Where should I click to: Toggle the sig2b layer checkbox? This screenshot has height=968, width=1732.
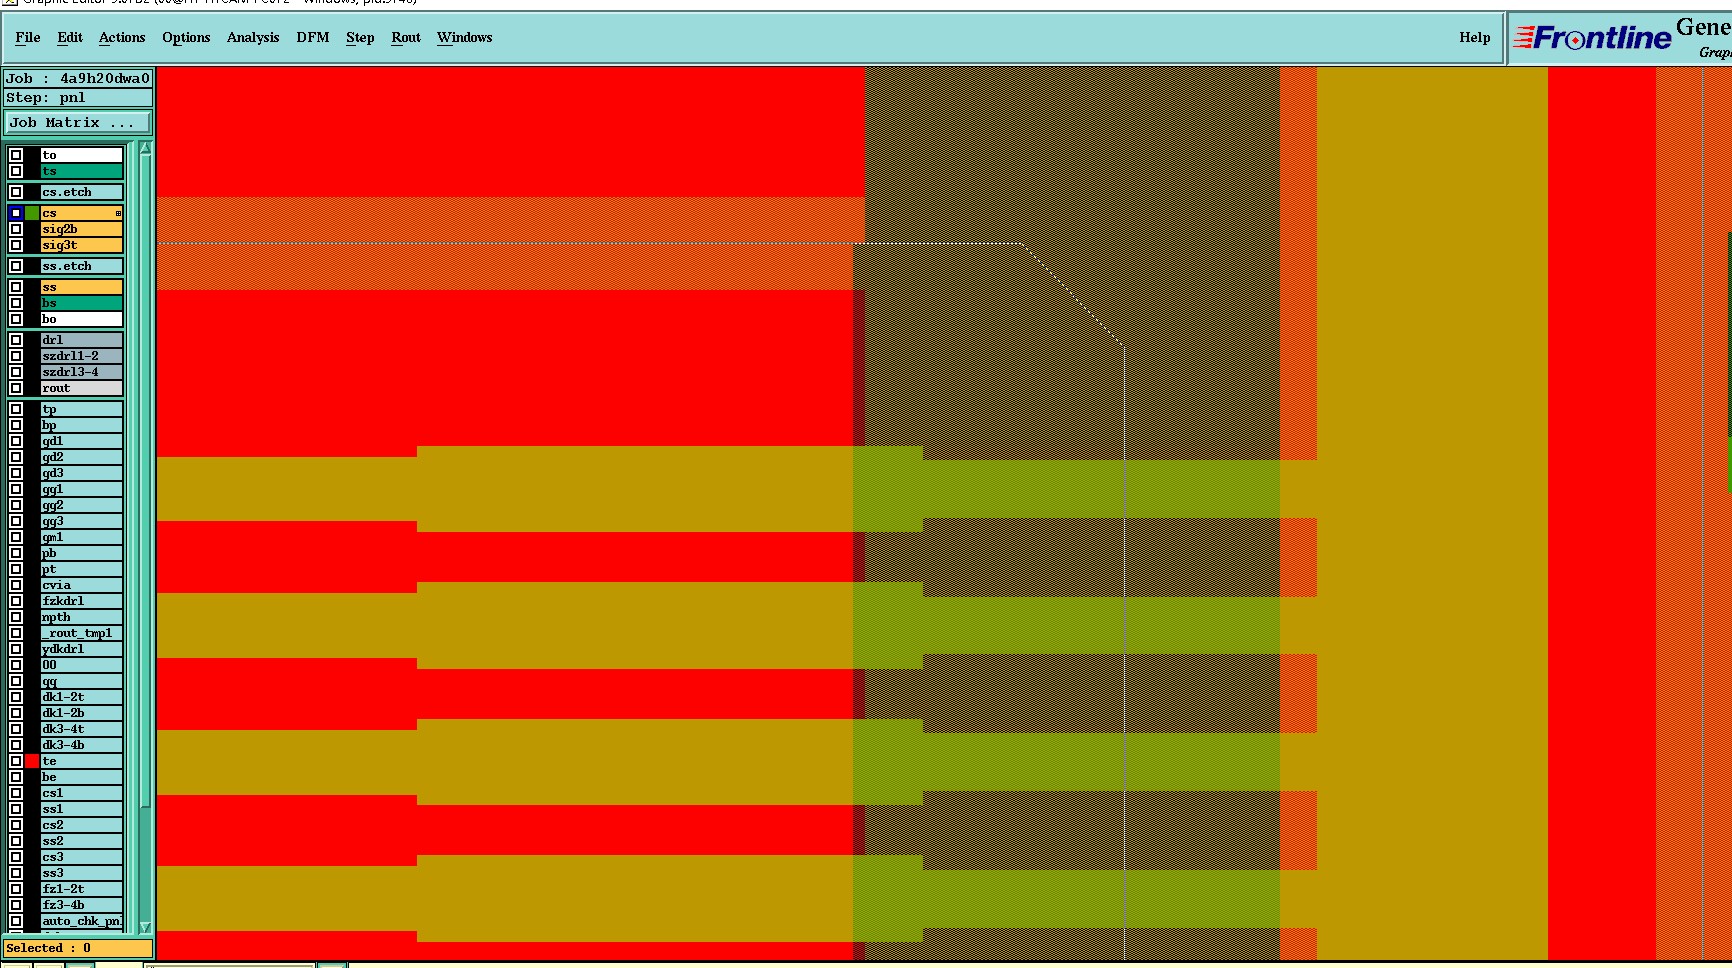click(x=16, y=229)
